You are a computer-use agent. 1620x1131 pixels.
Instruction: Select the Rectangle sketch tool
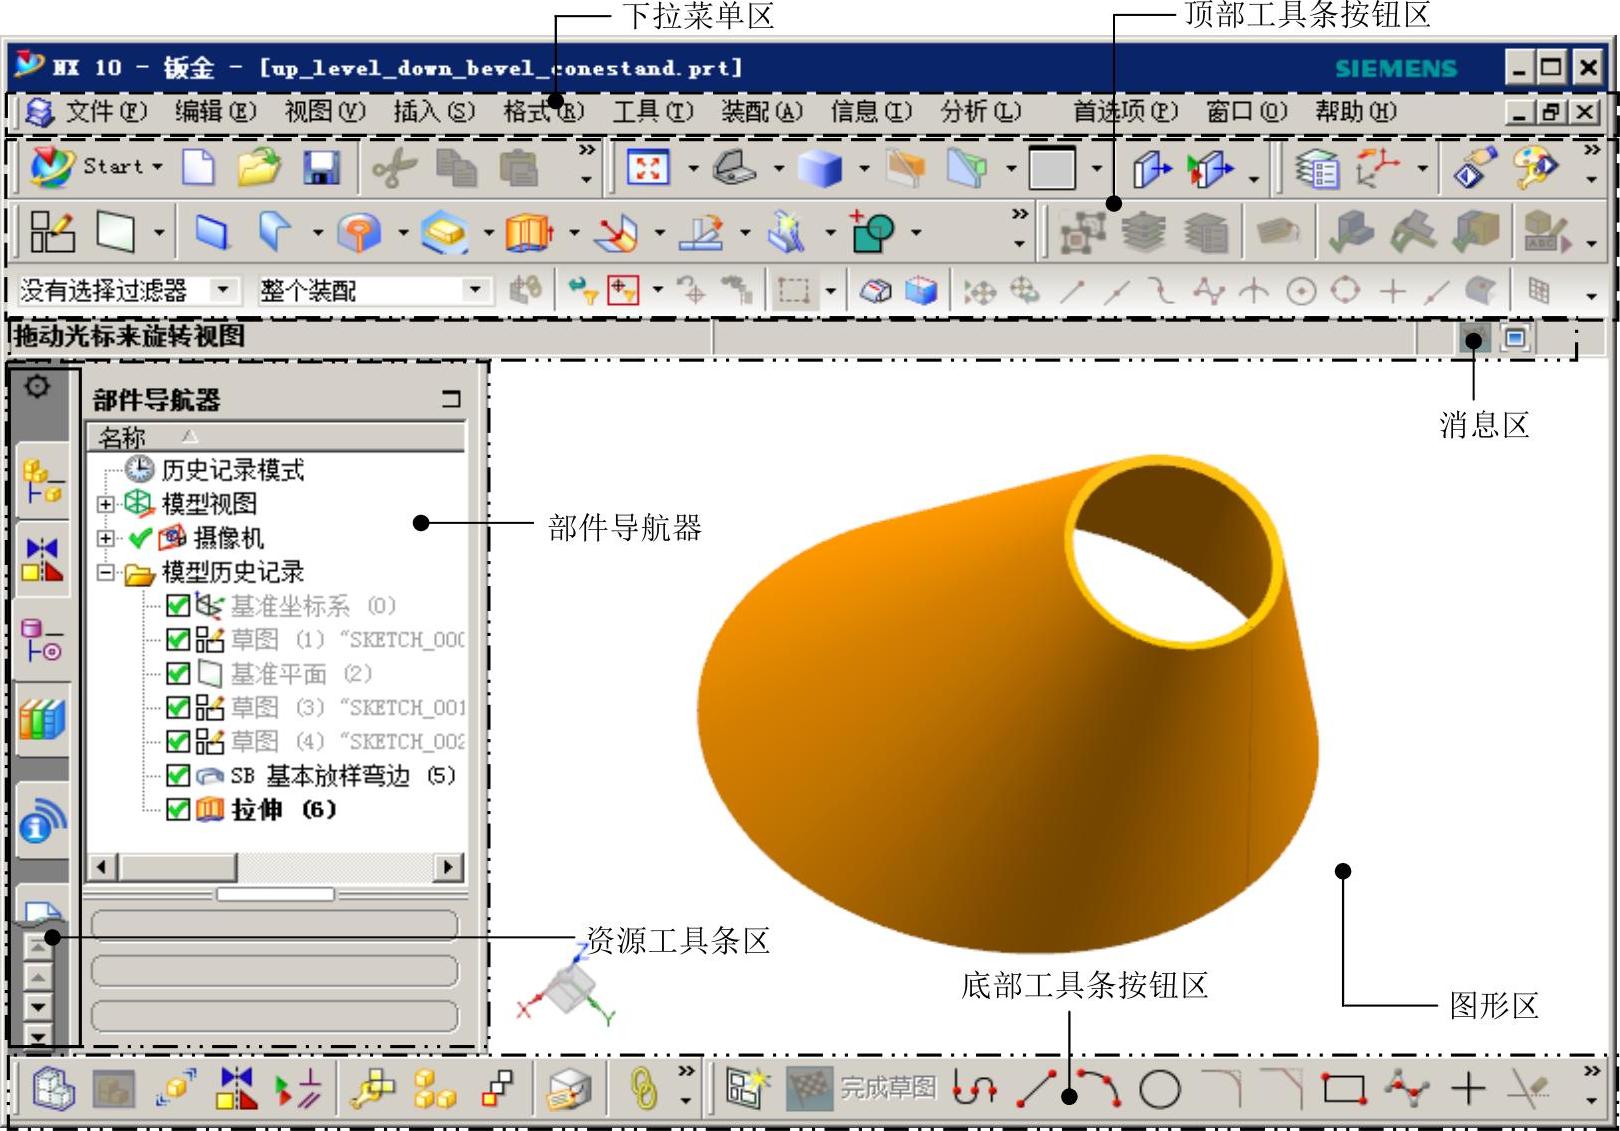point(1342,1088)
